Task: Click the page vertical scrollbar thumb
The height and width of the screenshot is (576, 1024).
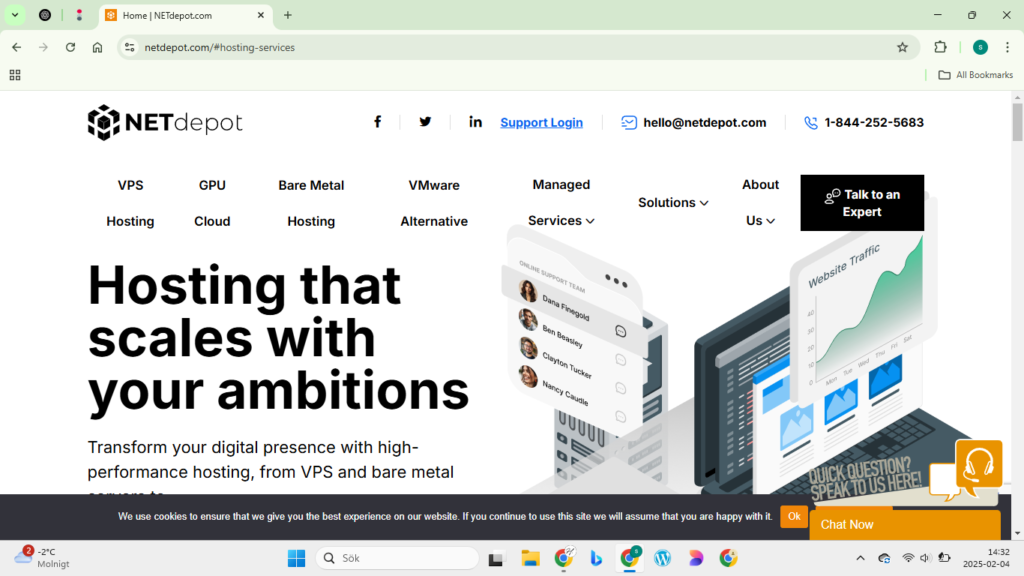Action: [1017, 121]
